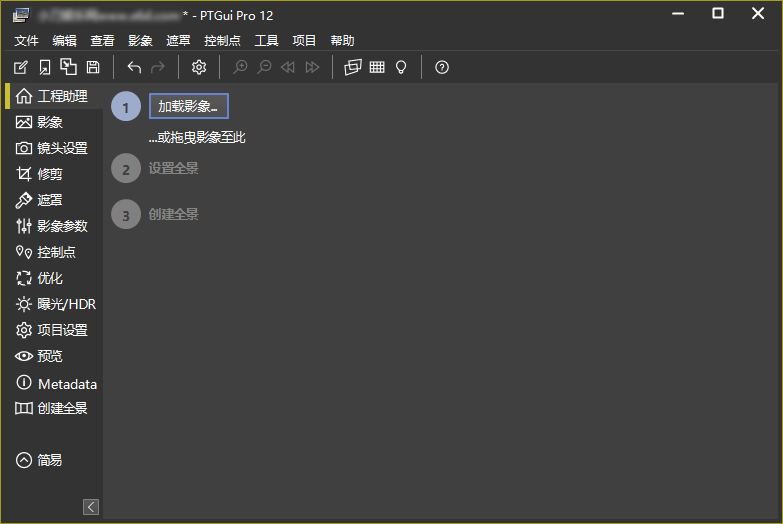Viewport: 783px width, 524px height.
Task: Open the 创建全景 sidebar tab
Action: [52, 408]
